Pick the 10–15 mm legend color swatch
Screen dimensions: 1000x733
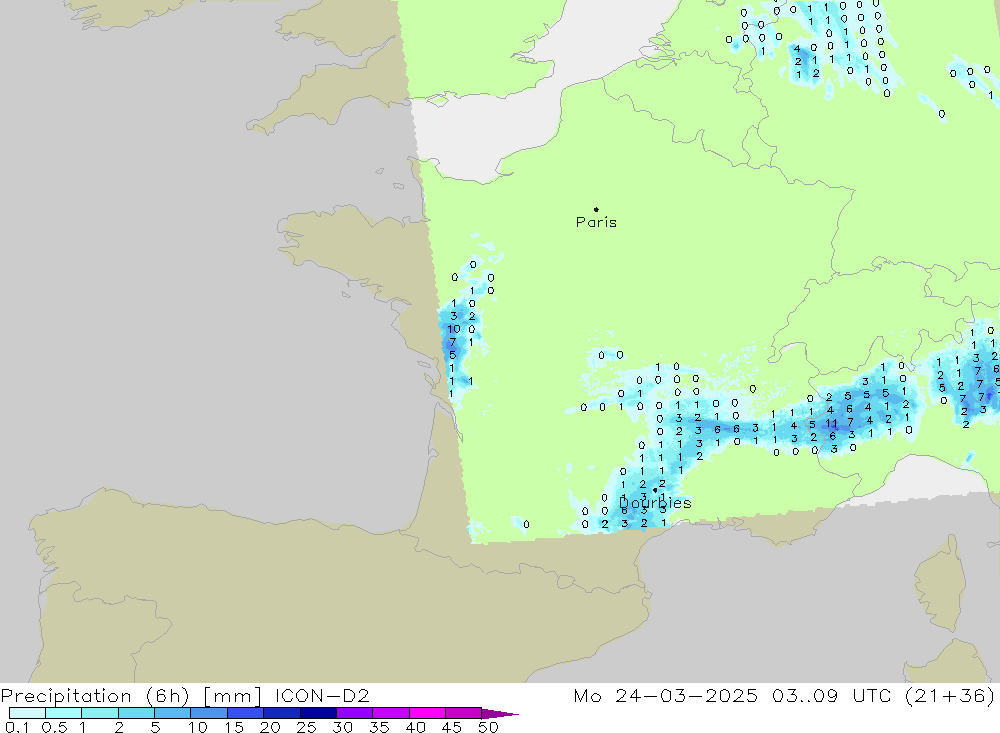[209, 713]
